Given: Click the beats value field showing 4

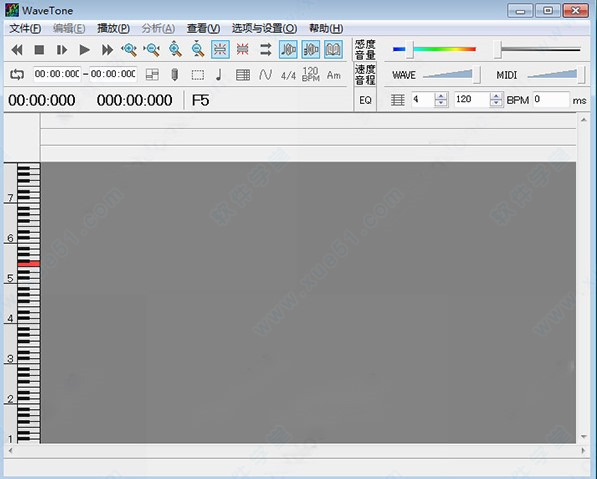Looking at the screenshot, I should [x=423, y=99].
